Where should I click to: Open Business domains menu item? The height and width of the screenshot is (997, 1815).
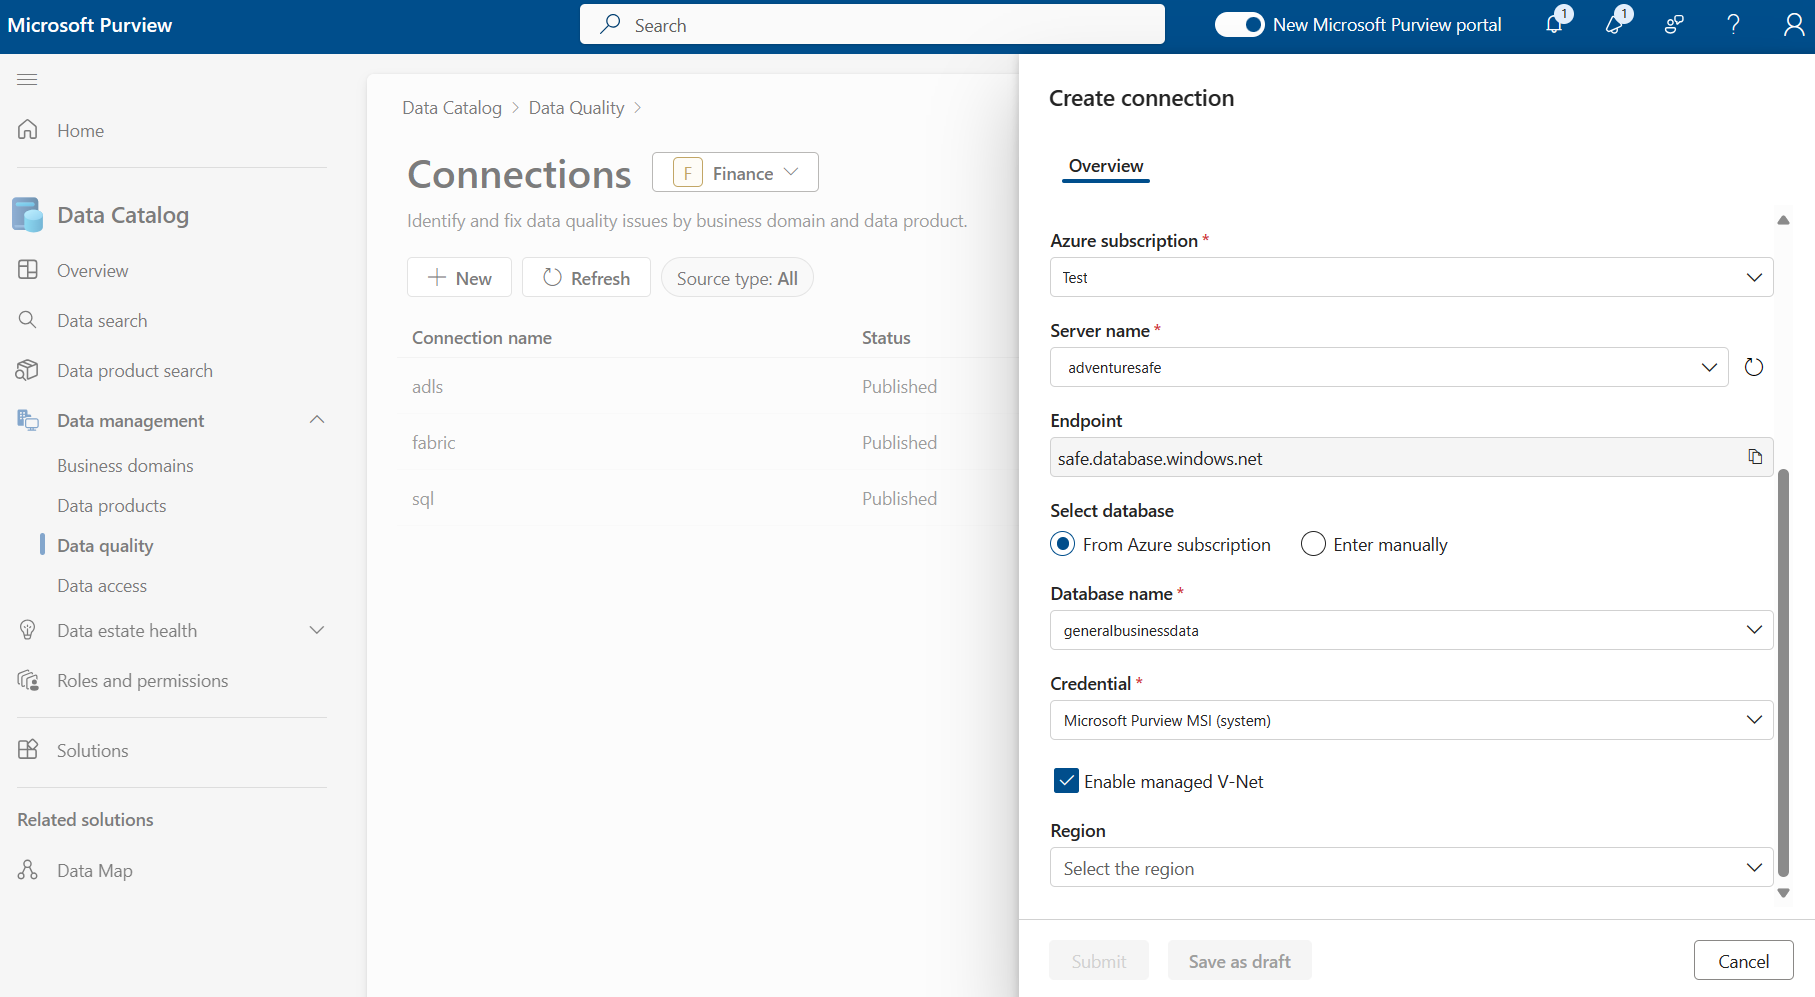125,465
